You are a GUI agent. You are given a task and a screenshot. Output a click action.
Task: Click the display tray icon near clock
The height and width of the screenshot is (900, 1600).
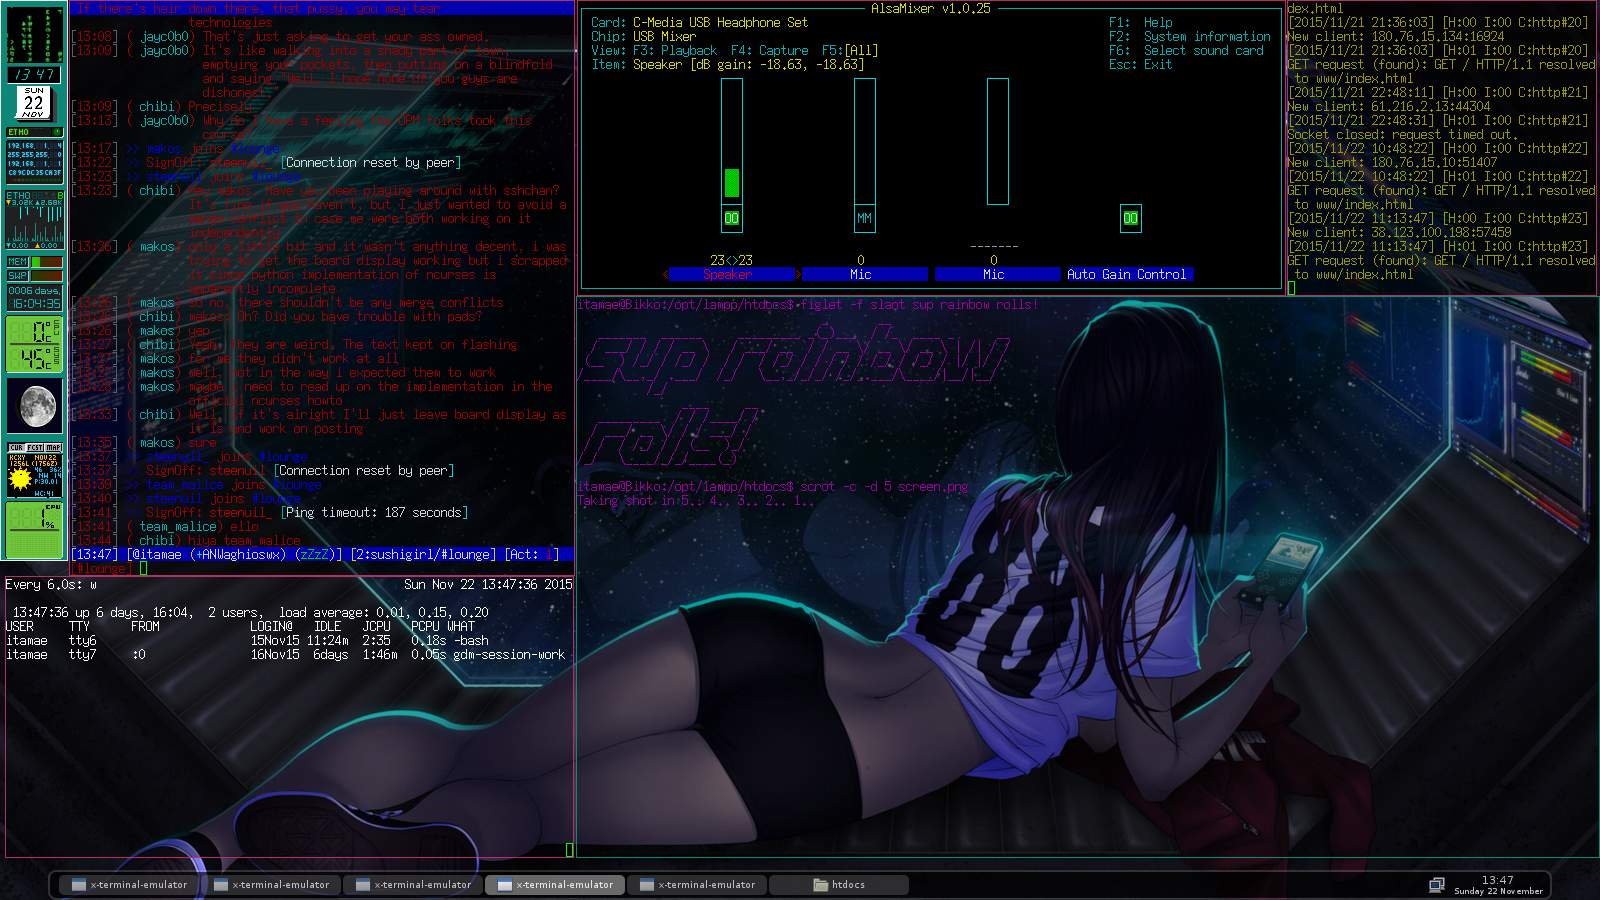(1436, 885)
